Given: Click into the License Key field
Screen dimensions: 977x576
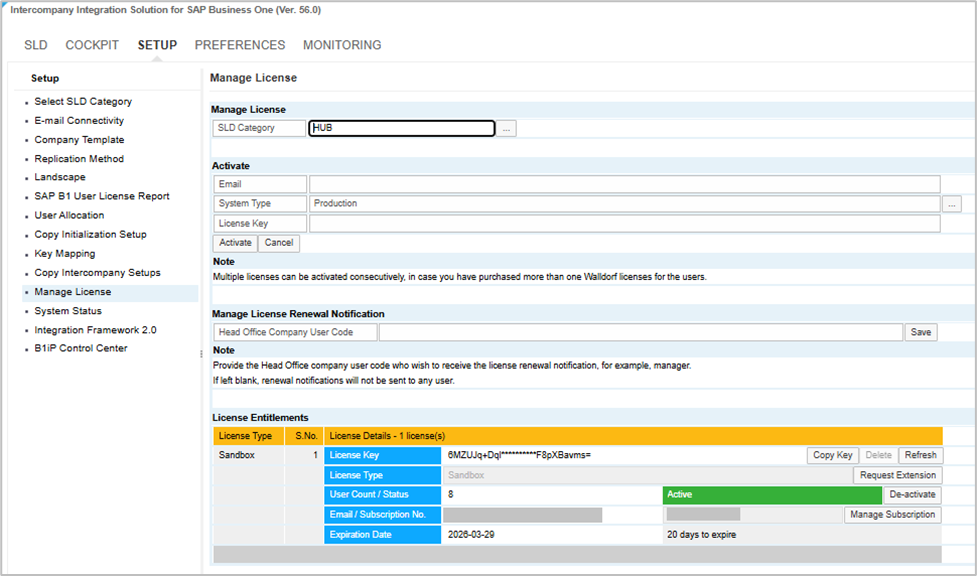Looking at the screenshot, I should coord(624,224).
